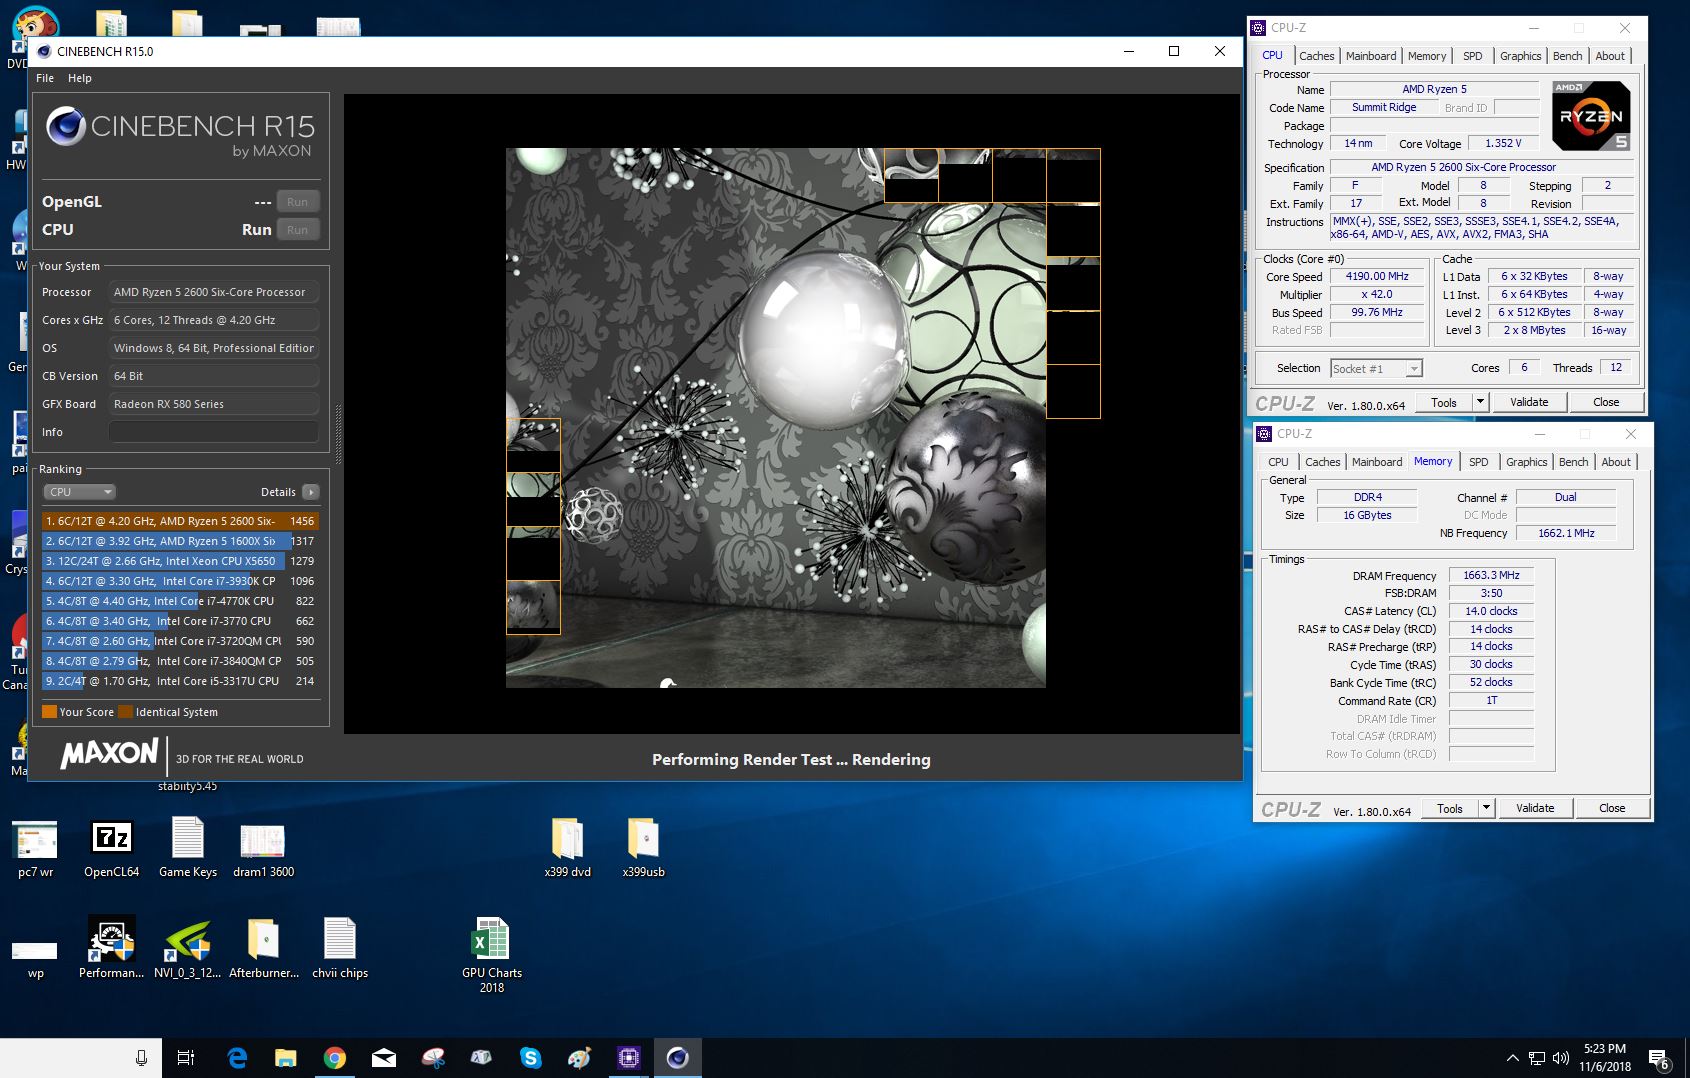Click Validate in bottom CPU-Z window
This screenshot has height=1078, width=1690.
coord(1535,808)
